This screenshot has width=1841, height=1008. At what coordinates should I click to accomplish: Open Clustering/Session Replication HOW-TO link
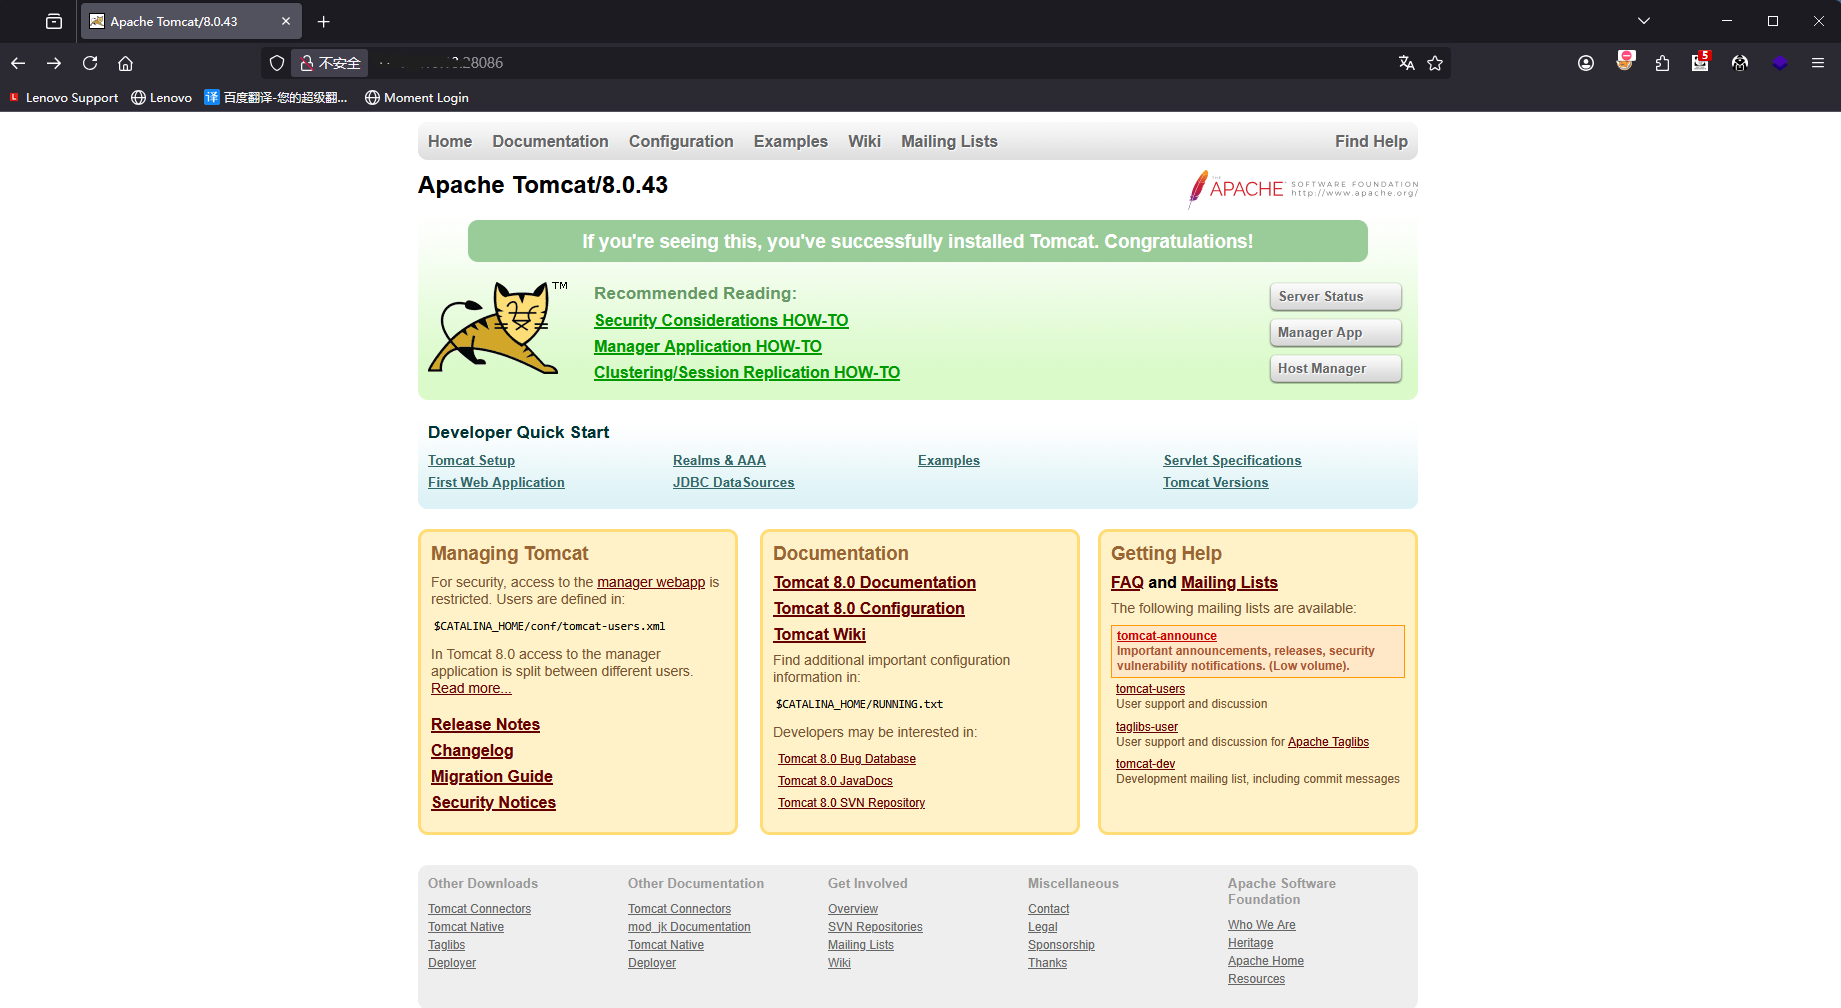[747, 372]
